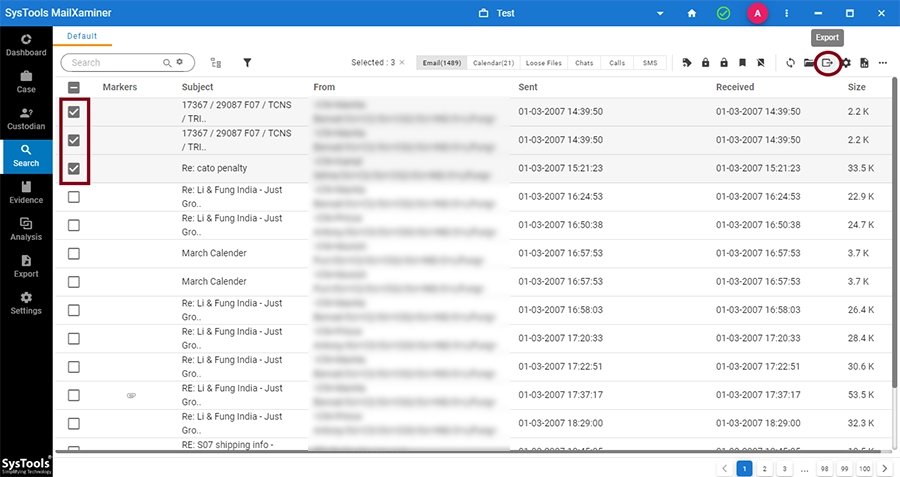Click the toolbar gear settings icon

click(x=846, y=63)
